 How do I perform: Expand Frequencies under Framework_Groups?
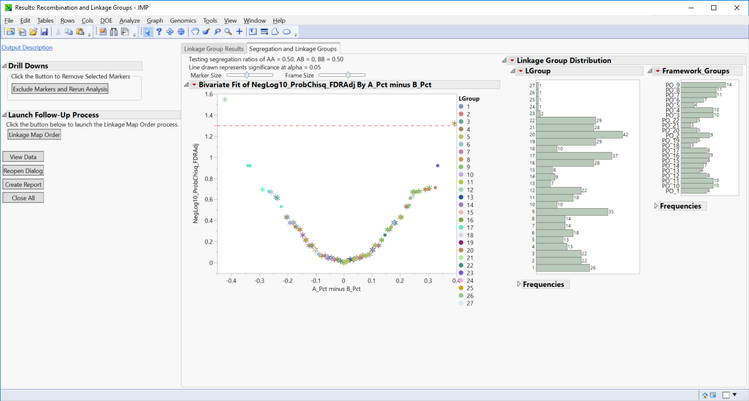[x=656, y=206]
